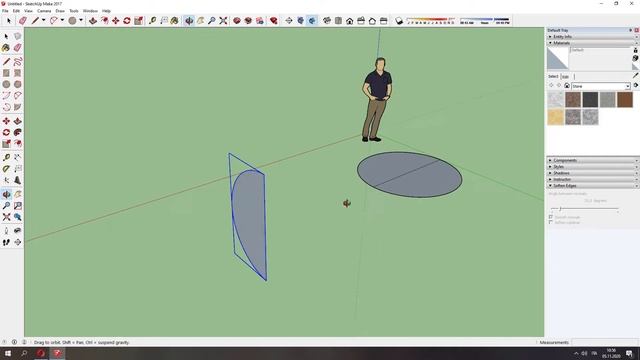Select Freehand tool in left toolbar
This screenshot has width=640, height=360.
[x=18, y=62]
